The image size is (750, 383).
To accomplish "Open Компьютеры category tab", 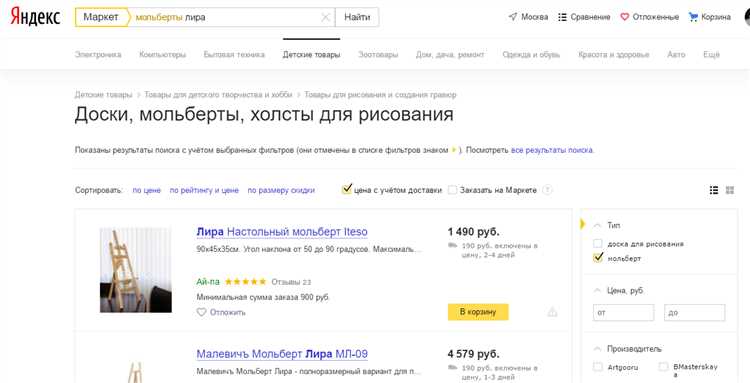I will click(163, 55).
